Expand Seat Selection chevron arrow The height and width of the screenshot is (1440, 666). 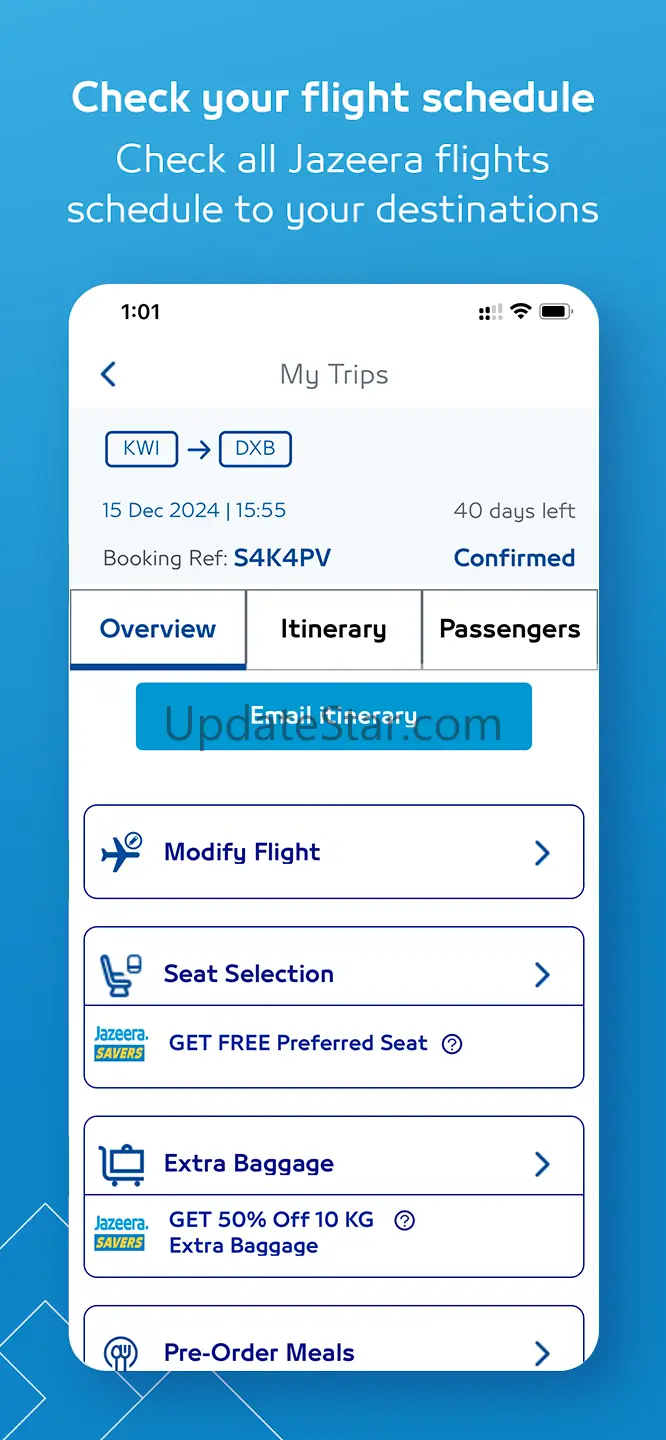pos(542,974)
